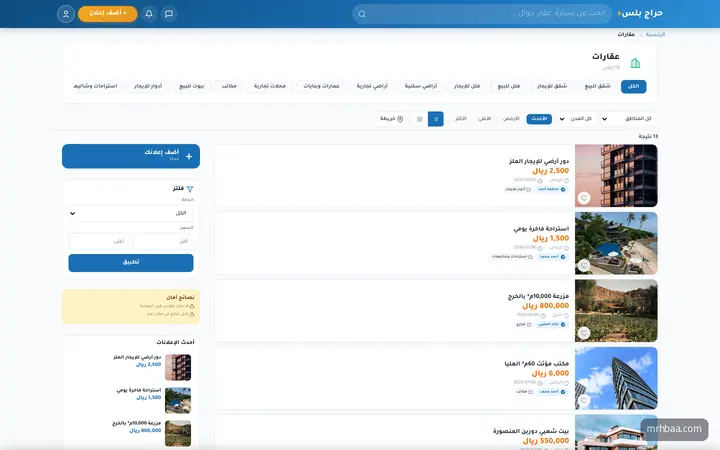Viewport: 720px width, 450px height.
Task: Open resort pool thumbnail of استراحة listing
Action: (616, 243)
